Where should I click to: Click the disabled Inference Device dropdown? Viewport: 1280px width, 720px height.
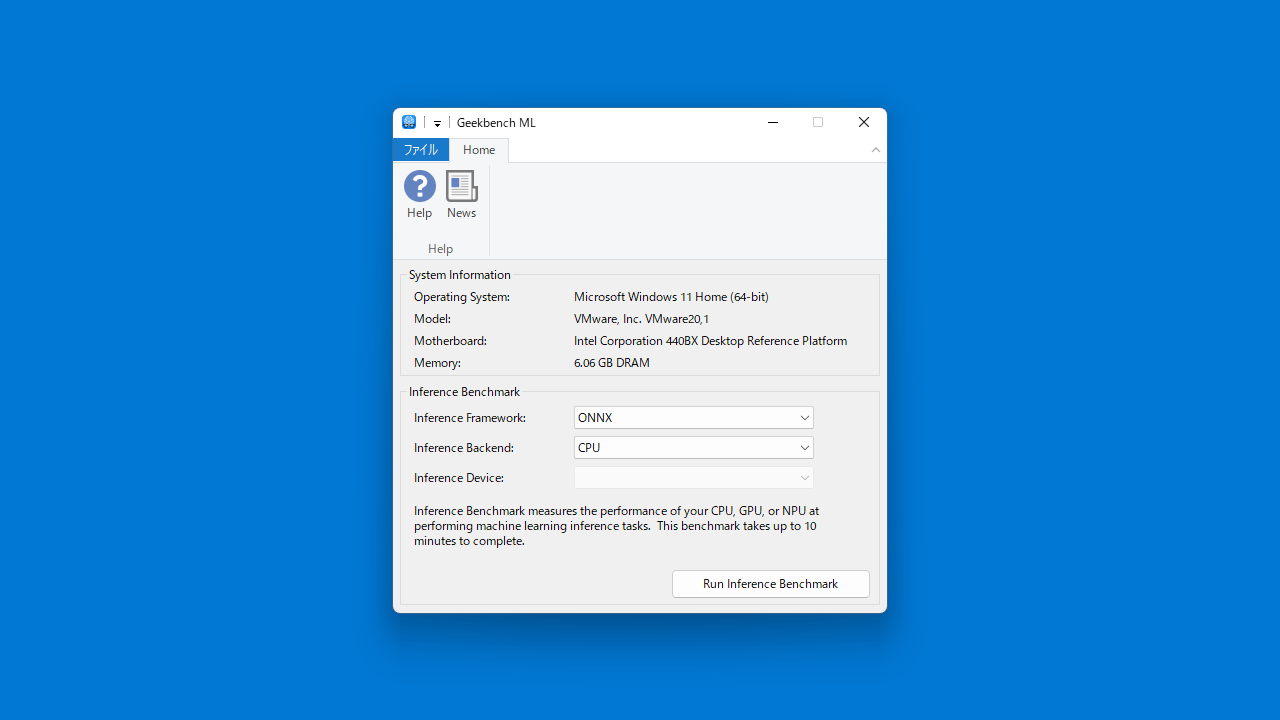click(x=694, y=478)
